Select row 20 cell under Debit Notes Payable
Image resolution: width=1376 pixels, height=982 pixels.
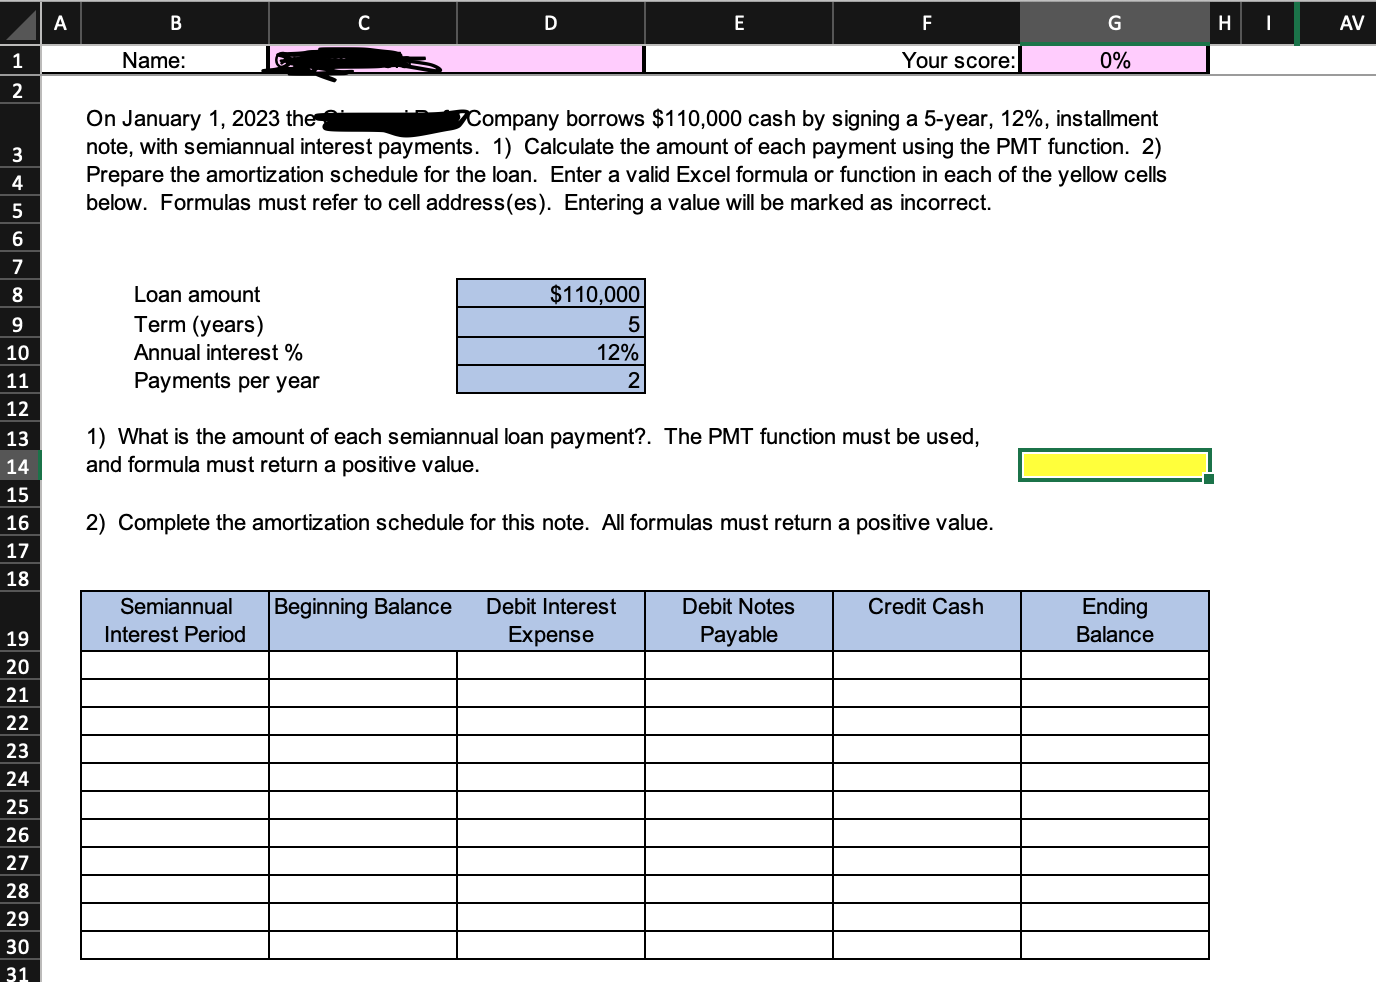739,665
